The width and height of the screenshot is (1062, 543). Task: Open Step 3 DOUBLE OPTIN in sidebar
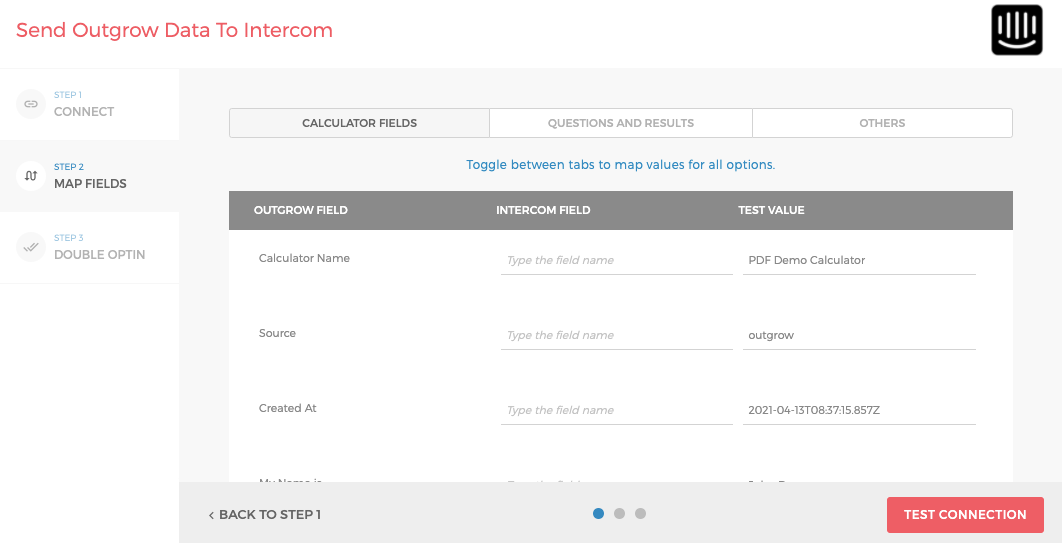tap(89, 247)
